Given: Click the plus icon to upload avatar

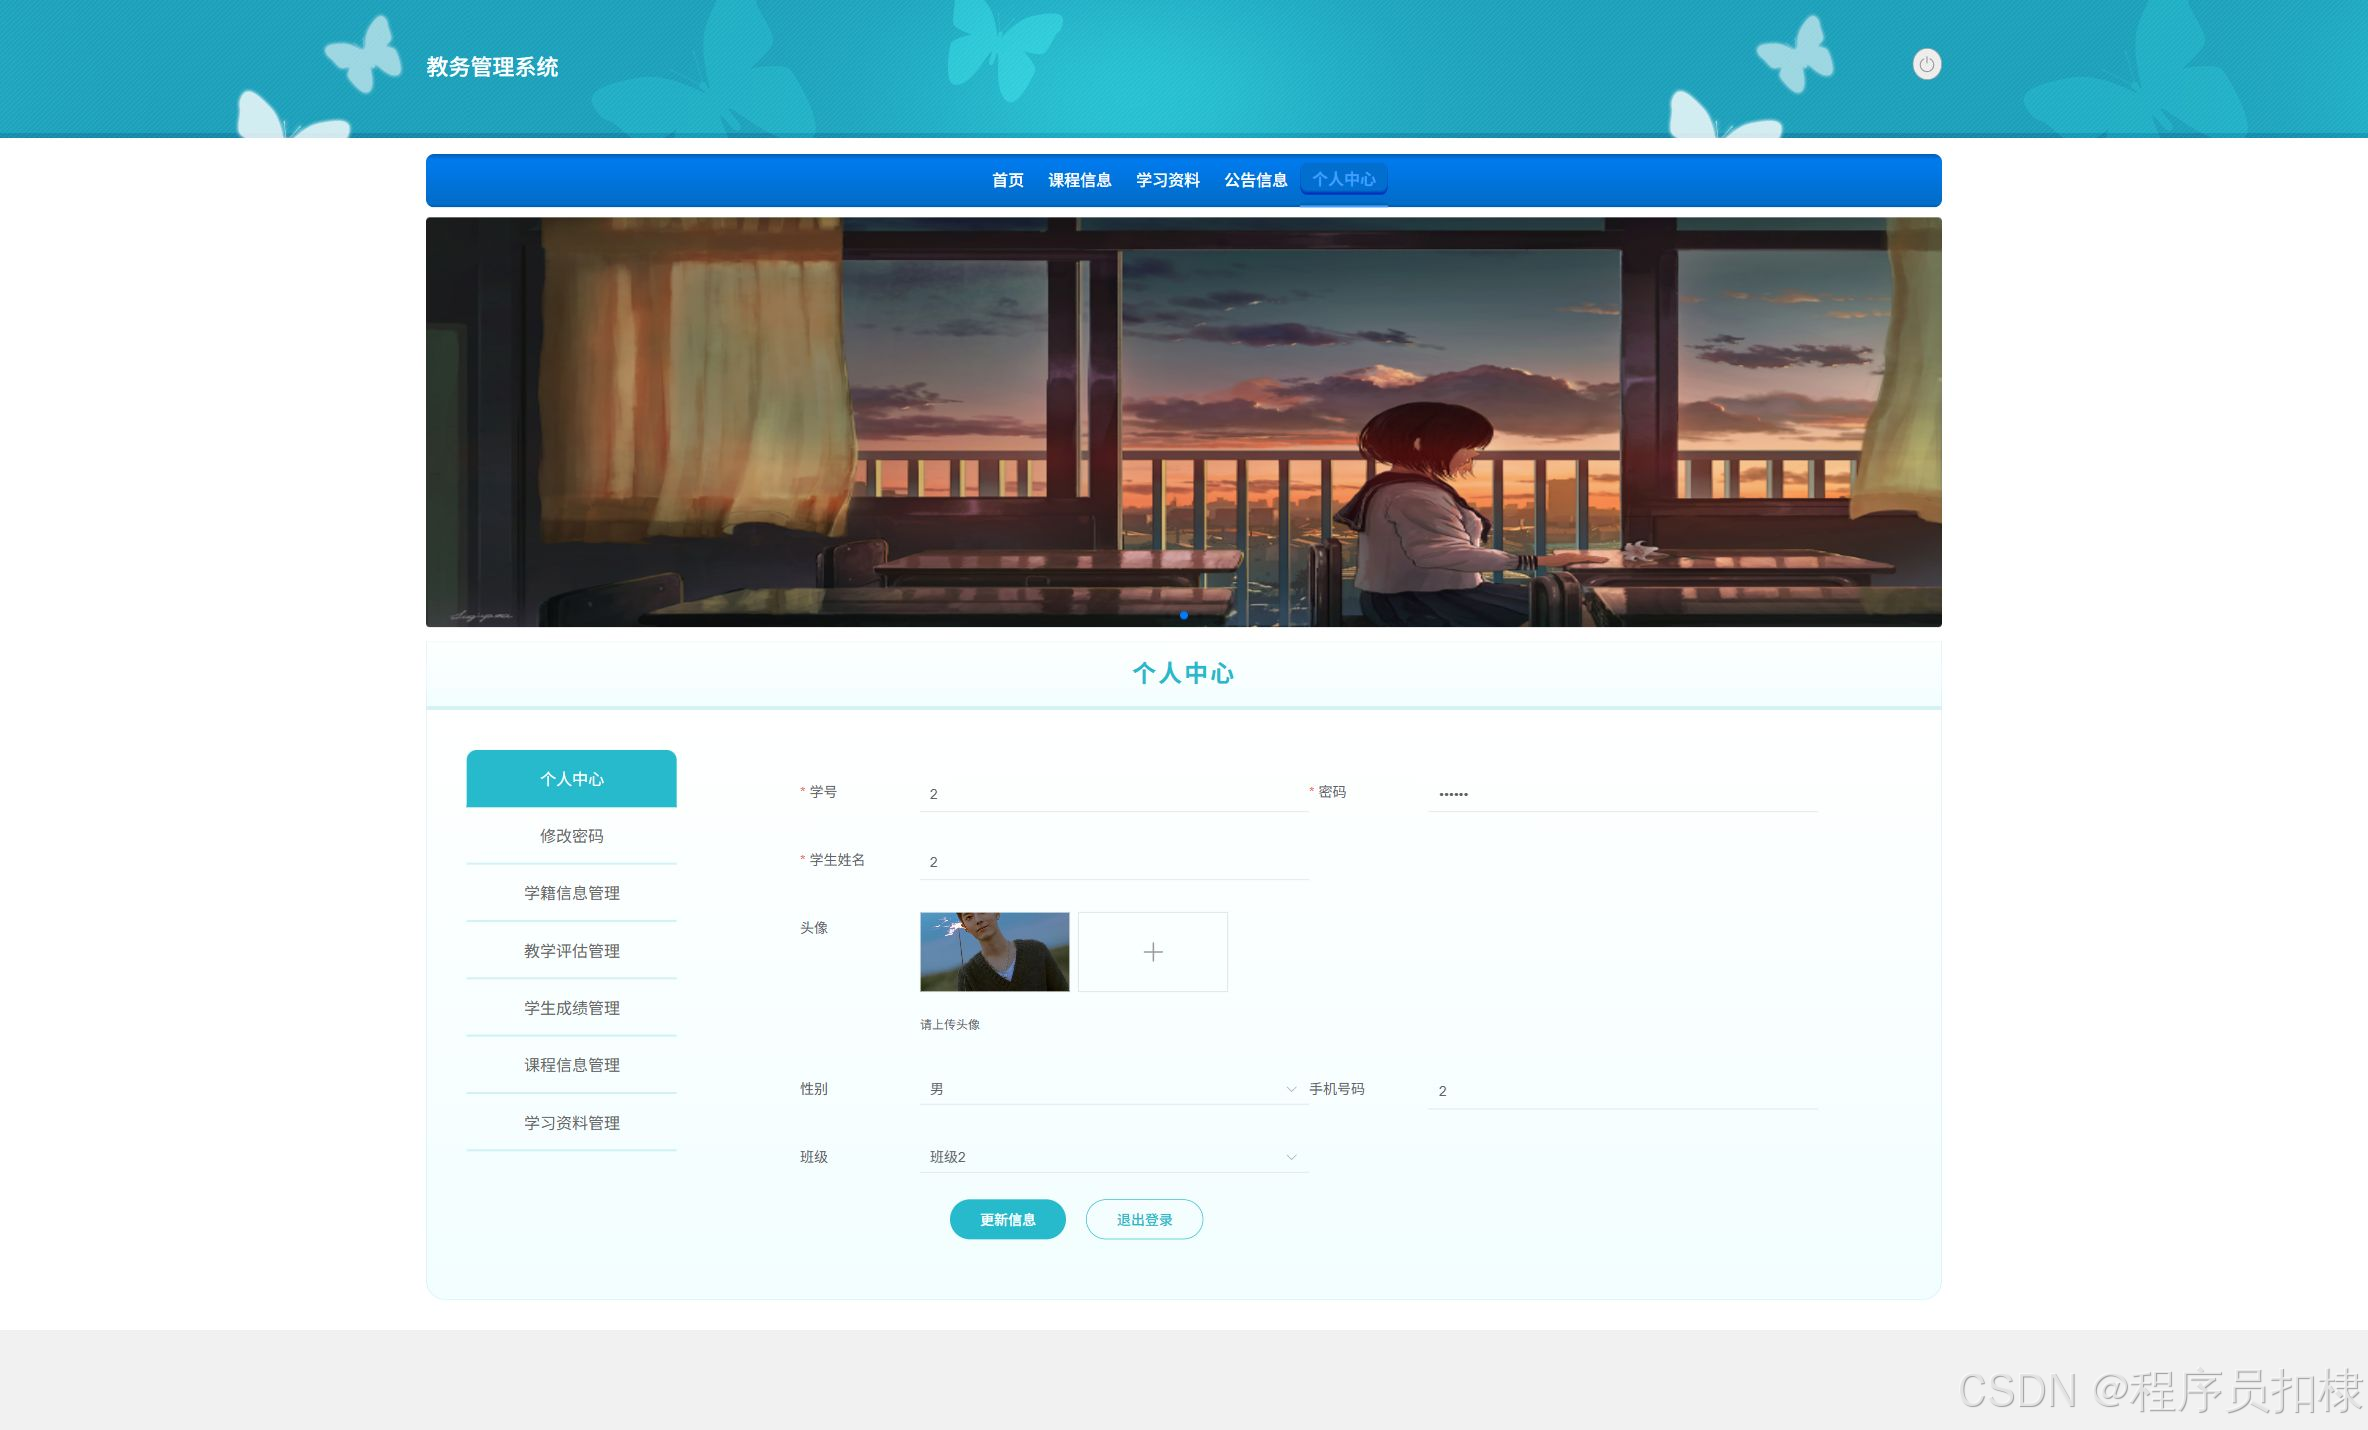Looking at the screenshot, I should 1152,952.
